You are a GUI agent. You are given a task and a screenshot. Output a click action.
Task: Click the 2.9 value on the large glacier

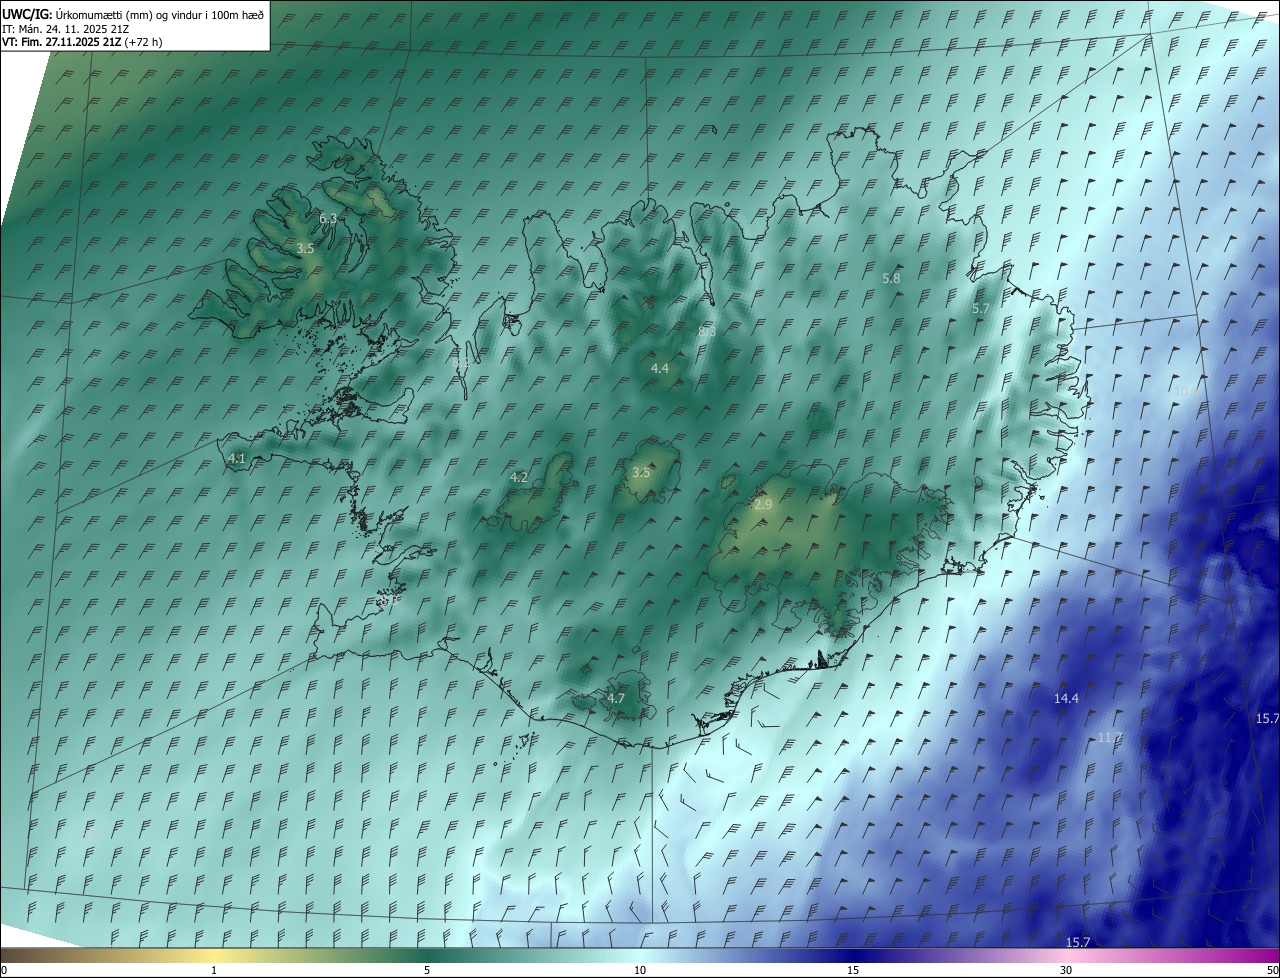coord(763,504)
